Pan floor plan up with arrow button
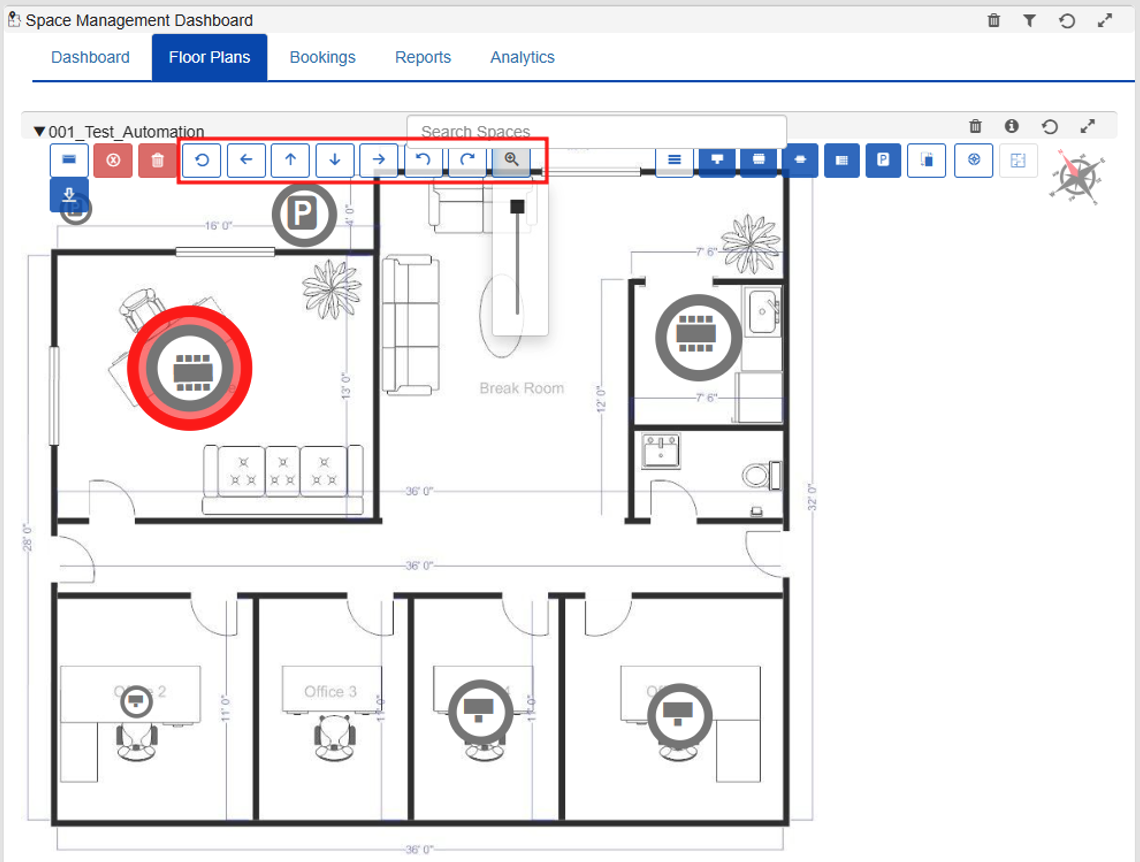 point(290,160)
